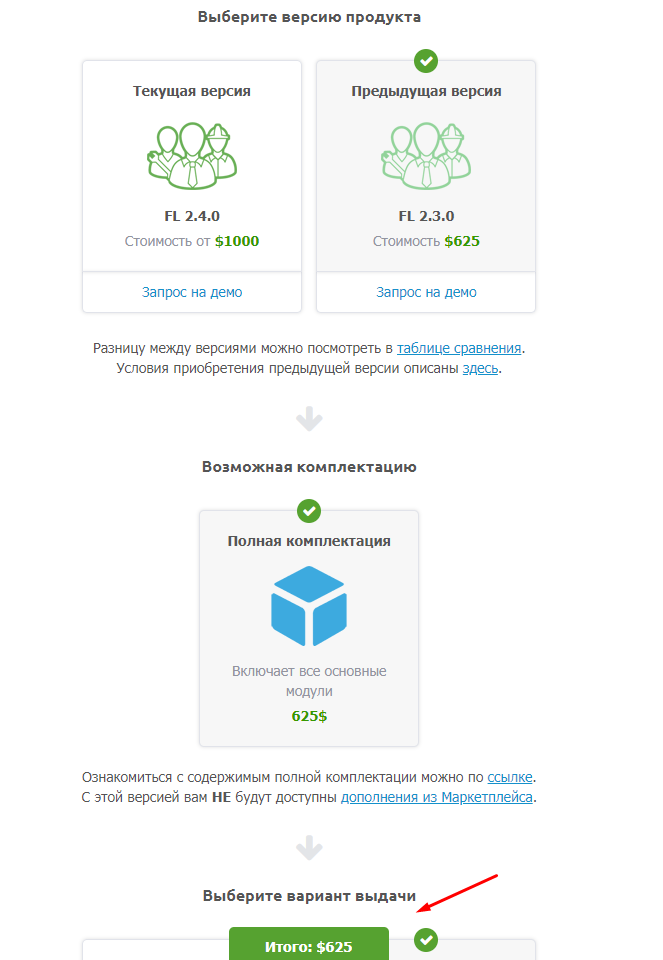Toggle checkmark next to Итого button
This screenshot has height=960, width=663.
pyautogui.click(x=426, y=940)
